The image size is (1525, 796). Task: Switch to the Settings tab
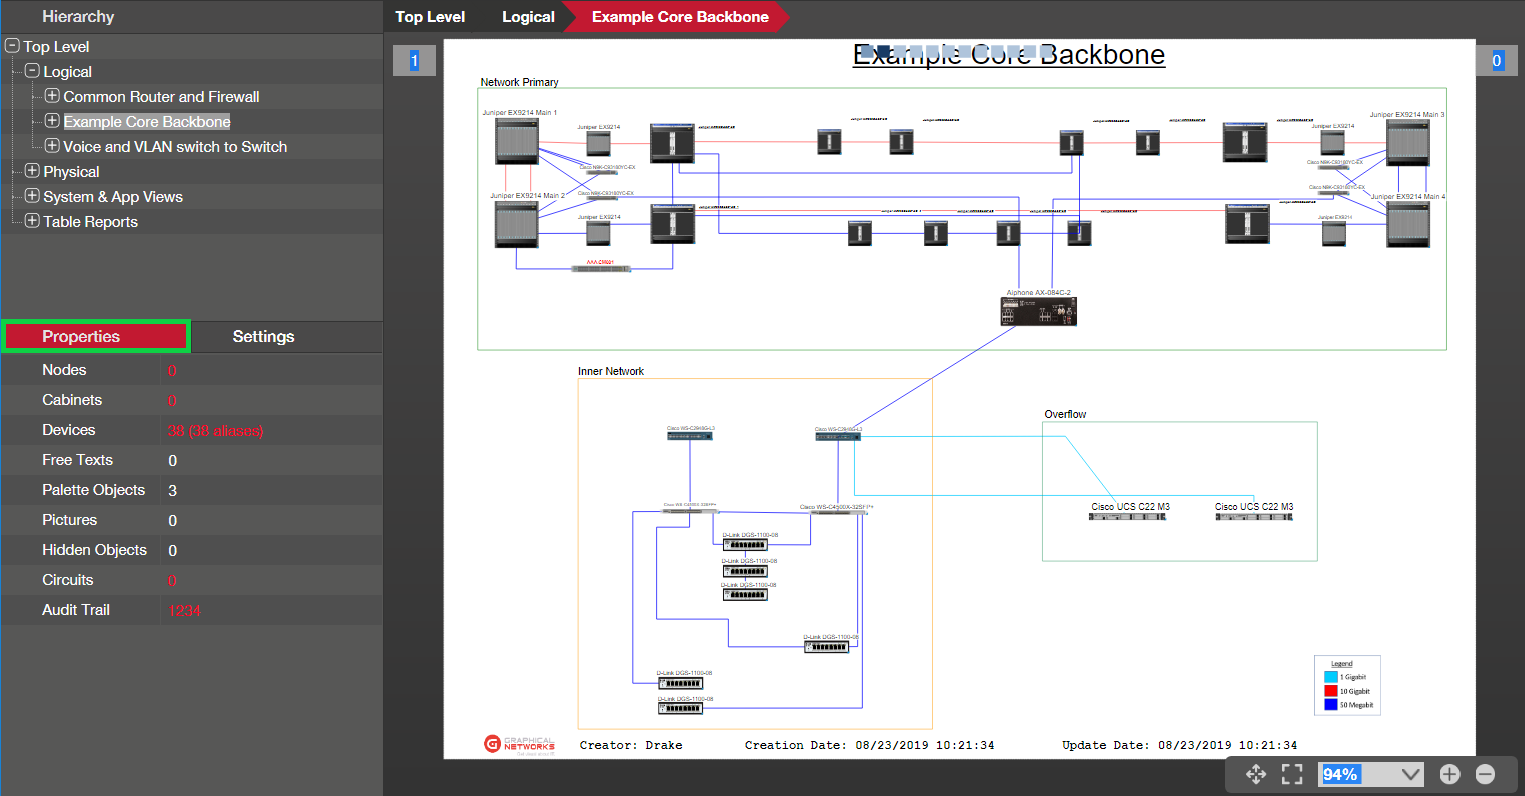tap(264, 337)
